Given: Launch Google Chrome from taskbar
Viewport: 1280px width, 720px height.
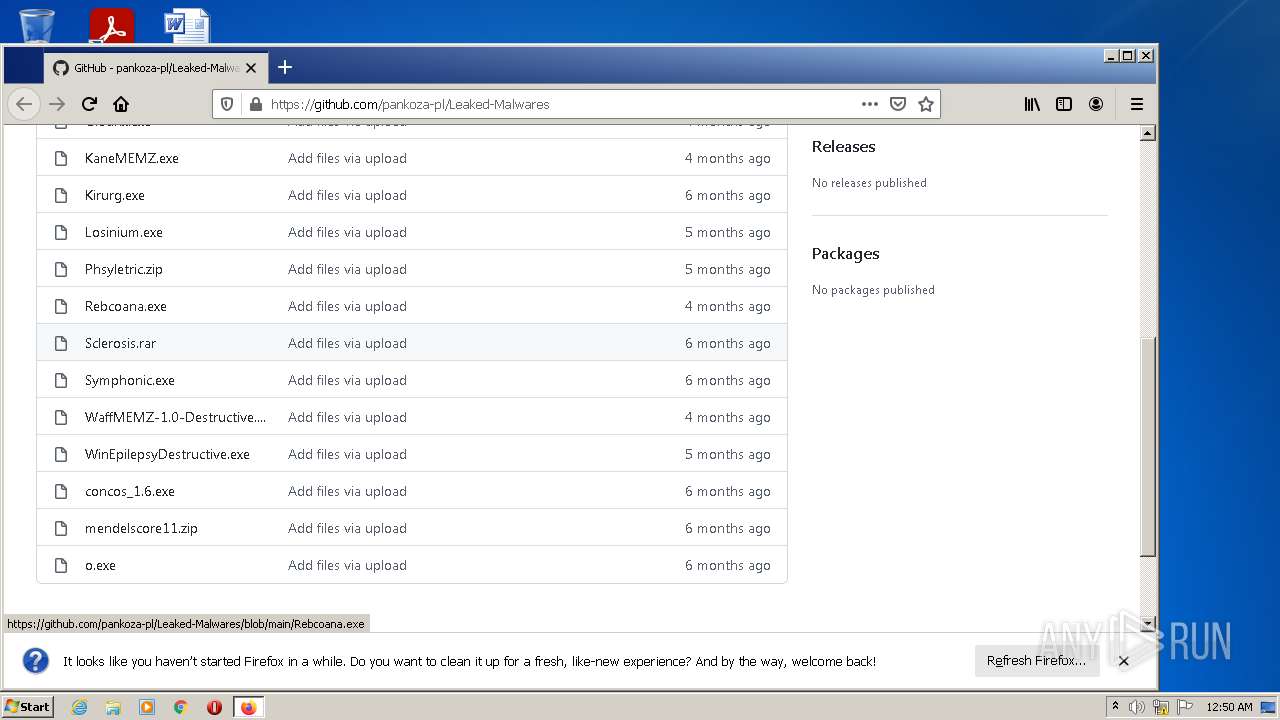Looking at the screenshot, I should (x=181, y=707).
